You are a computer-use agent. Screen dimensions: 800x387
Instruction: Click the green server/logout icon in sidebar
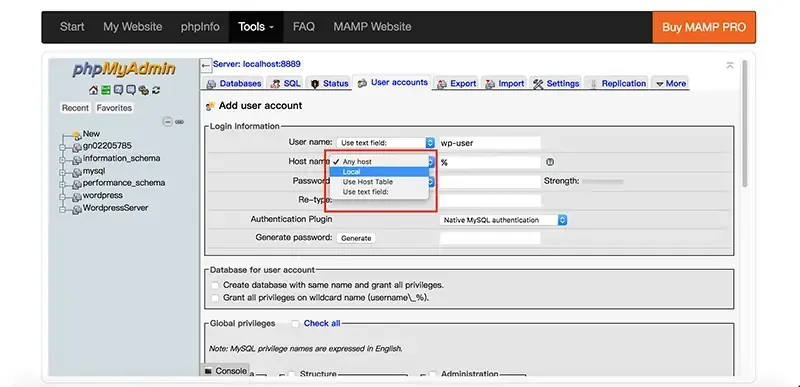tap(106, 90)
